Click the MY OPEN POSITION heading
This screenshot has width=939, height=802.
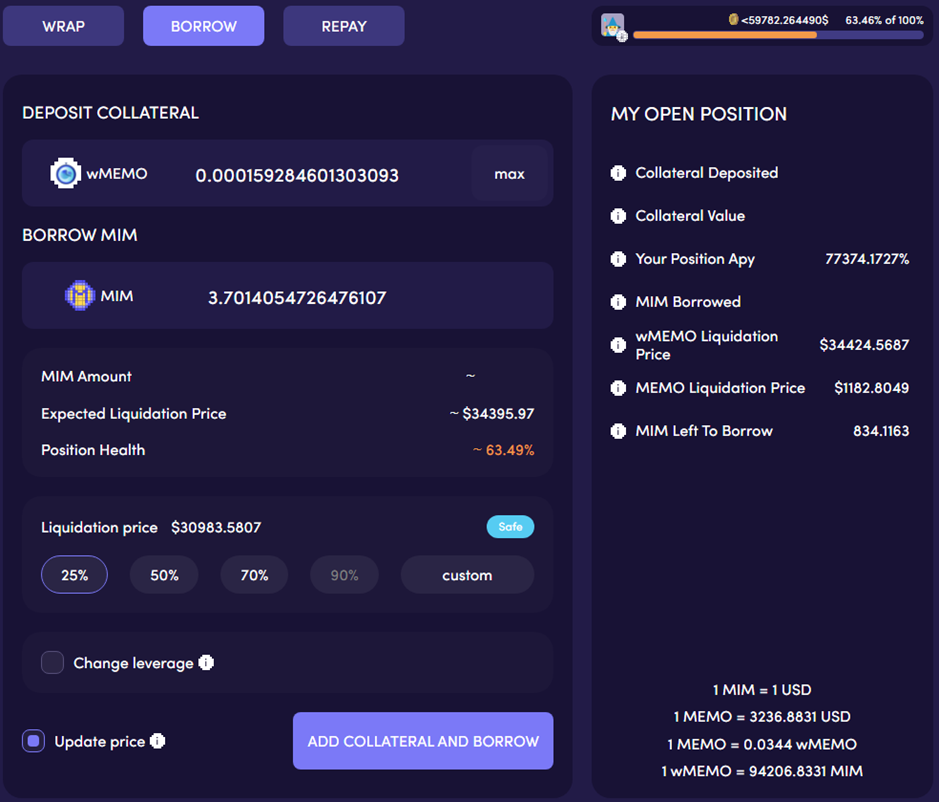point(699,114)
